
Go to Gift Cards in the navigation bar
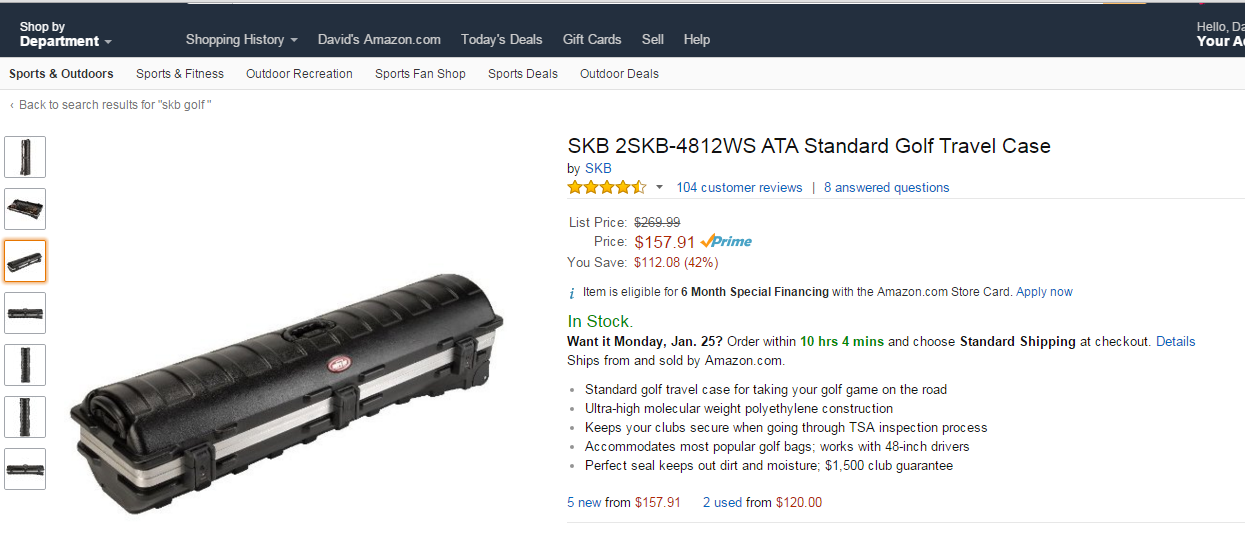pos(592,40)
